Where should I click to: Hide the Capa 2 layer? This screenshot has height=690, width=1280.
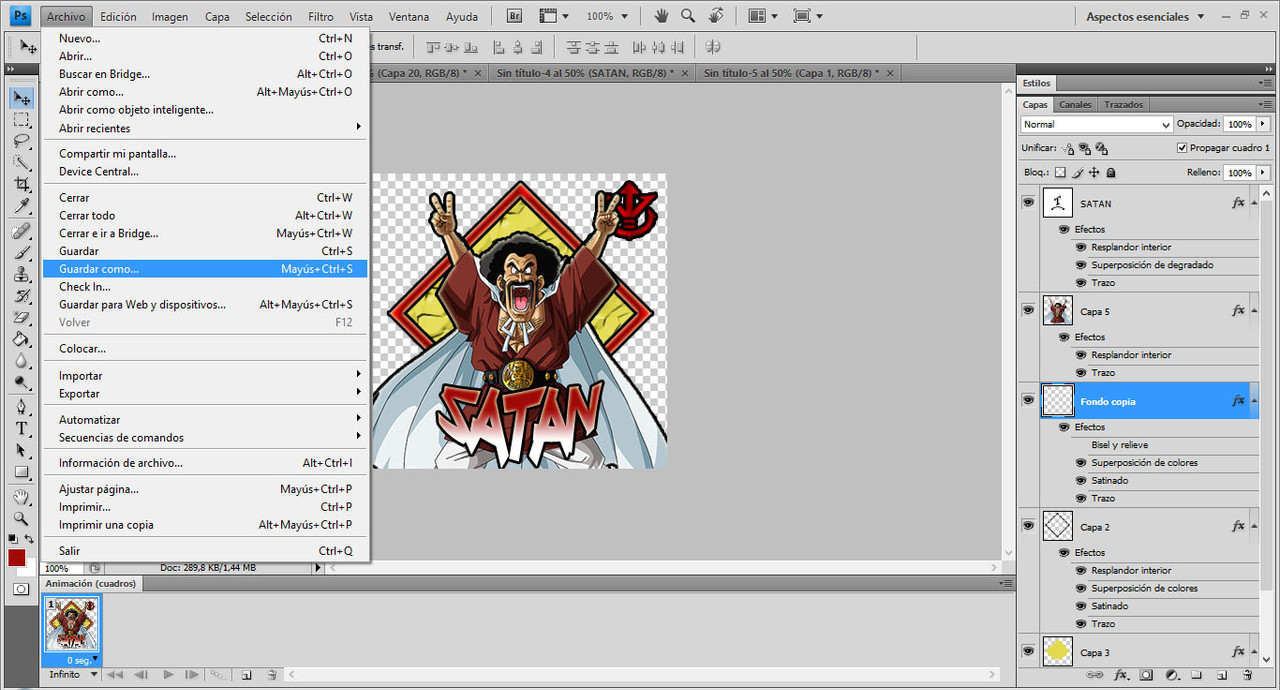[x=1028, y=525]
